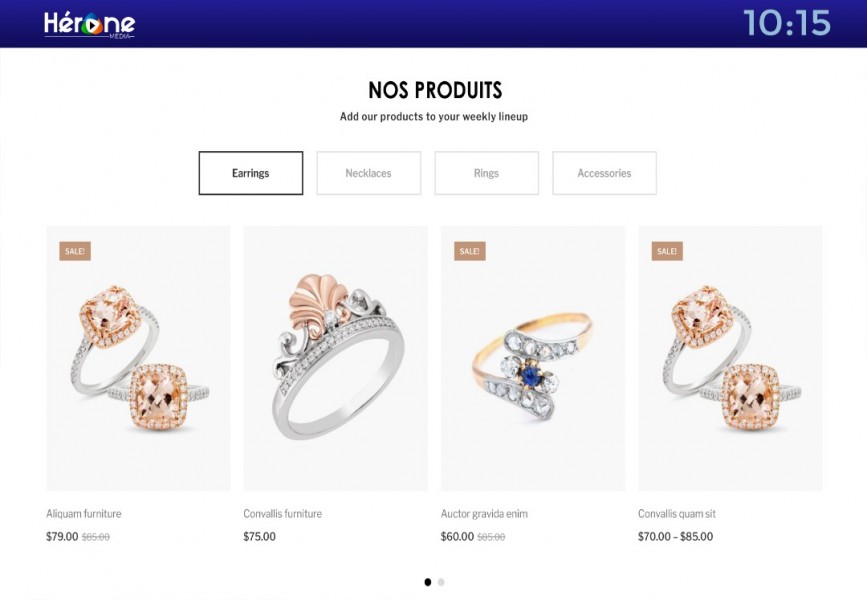Screen dimensions: 867x600
Task: Click the Hérone Media logo
Action: click(89, 25)
